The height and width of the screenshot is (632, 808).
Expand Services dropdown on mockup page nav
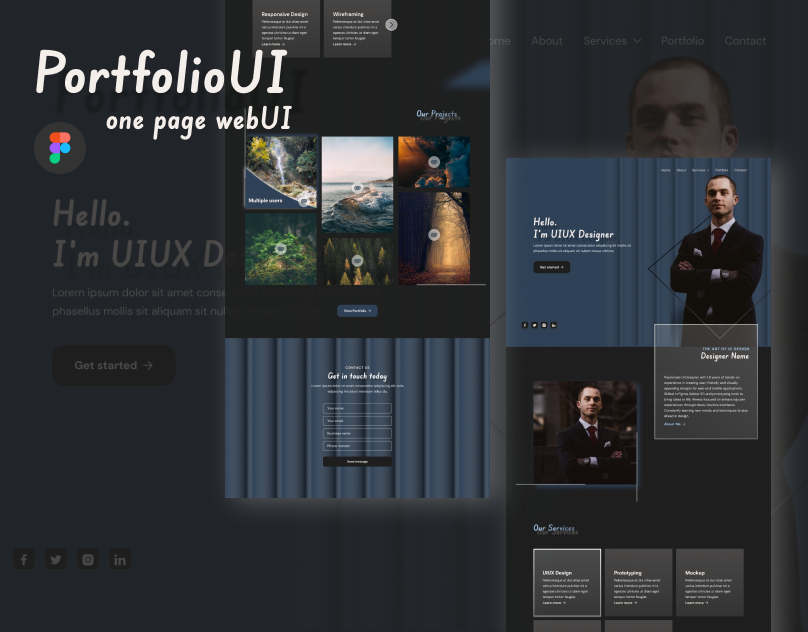pyautogui.click(x=700, y=170)
